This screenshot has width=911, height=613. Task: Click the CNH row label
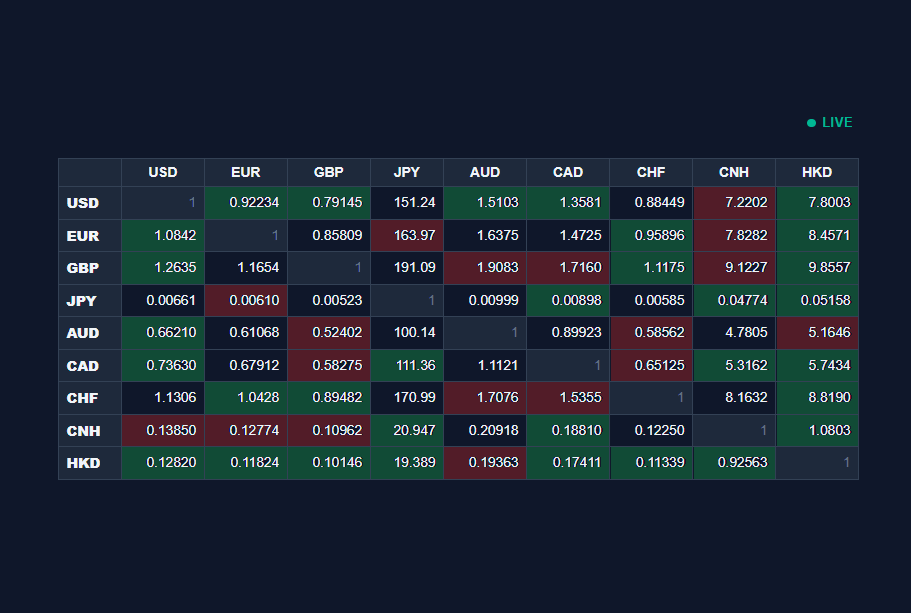pos(90,431)
